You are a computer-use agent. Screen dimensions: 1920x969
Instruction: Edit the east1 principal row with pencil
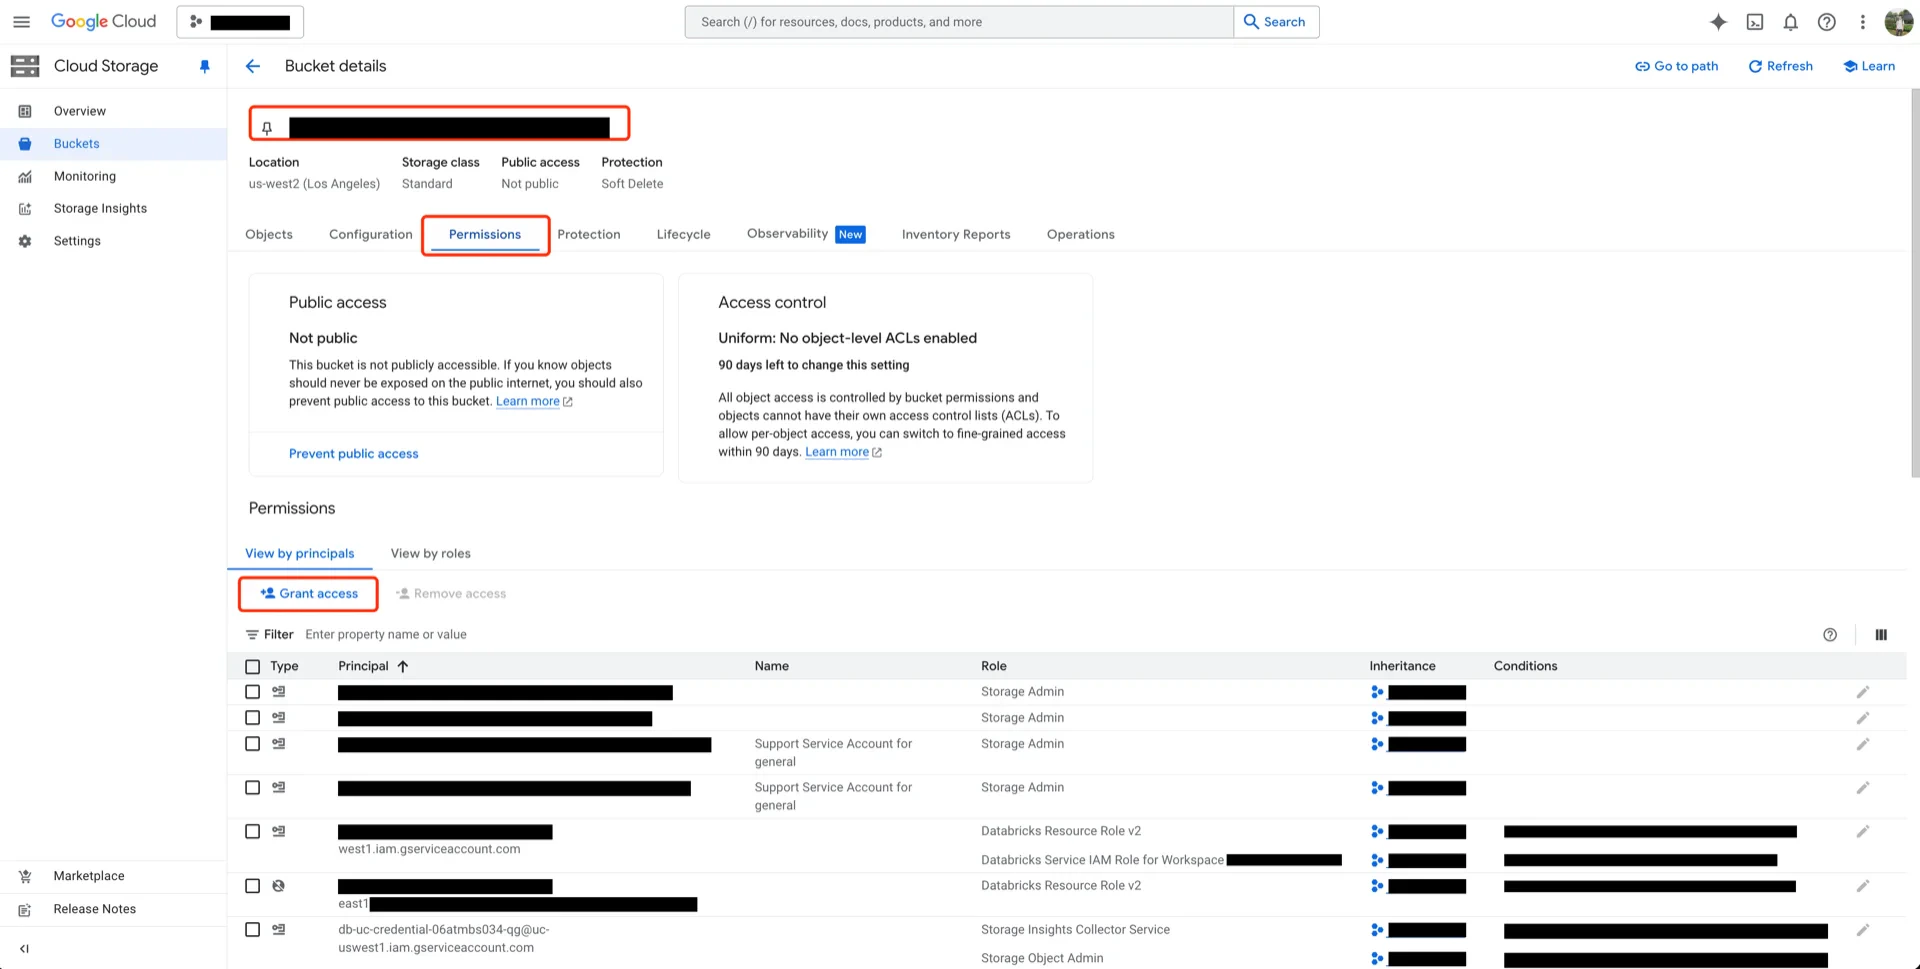1863,886
